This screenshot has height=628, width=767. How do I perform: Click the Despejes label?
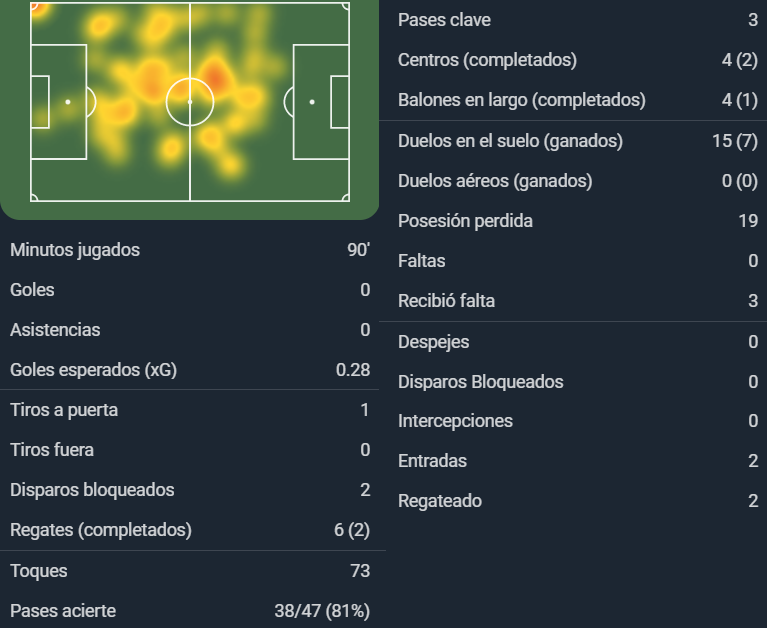(x=433, y=342)
